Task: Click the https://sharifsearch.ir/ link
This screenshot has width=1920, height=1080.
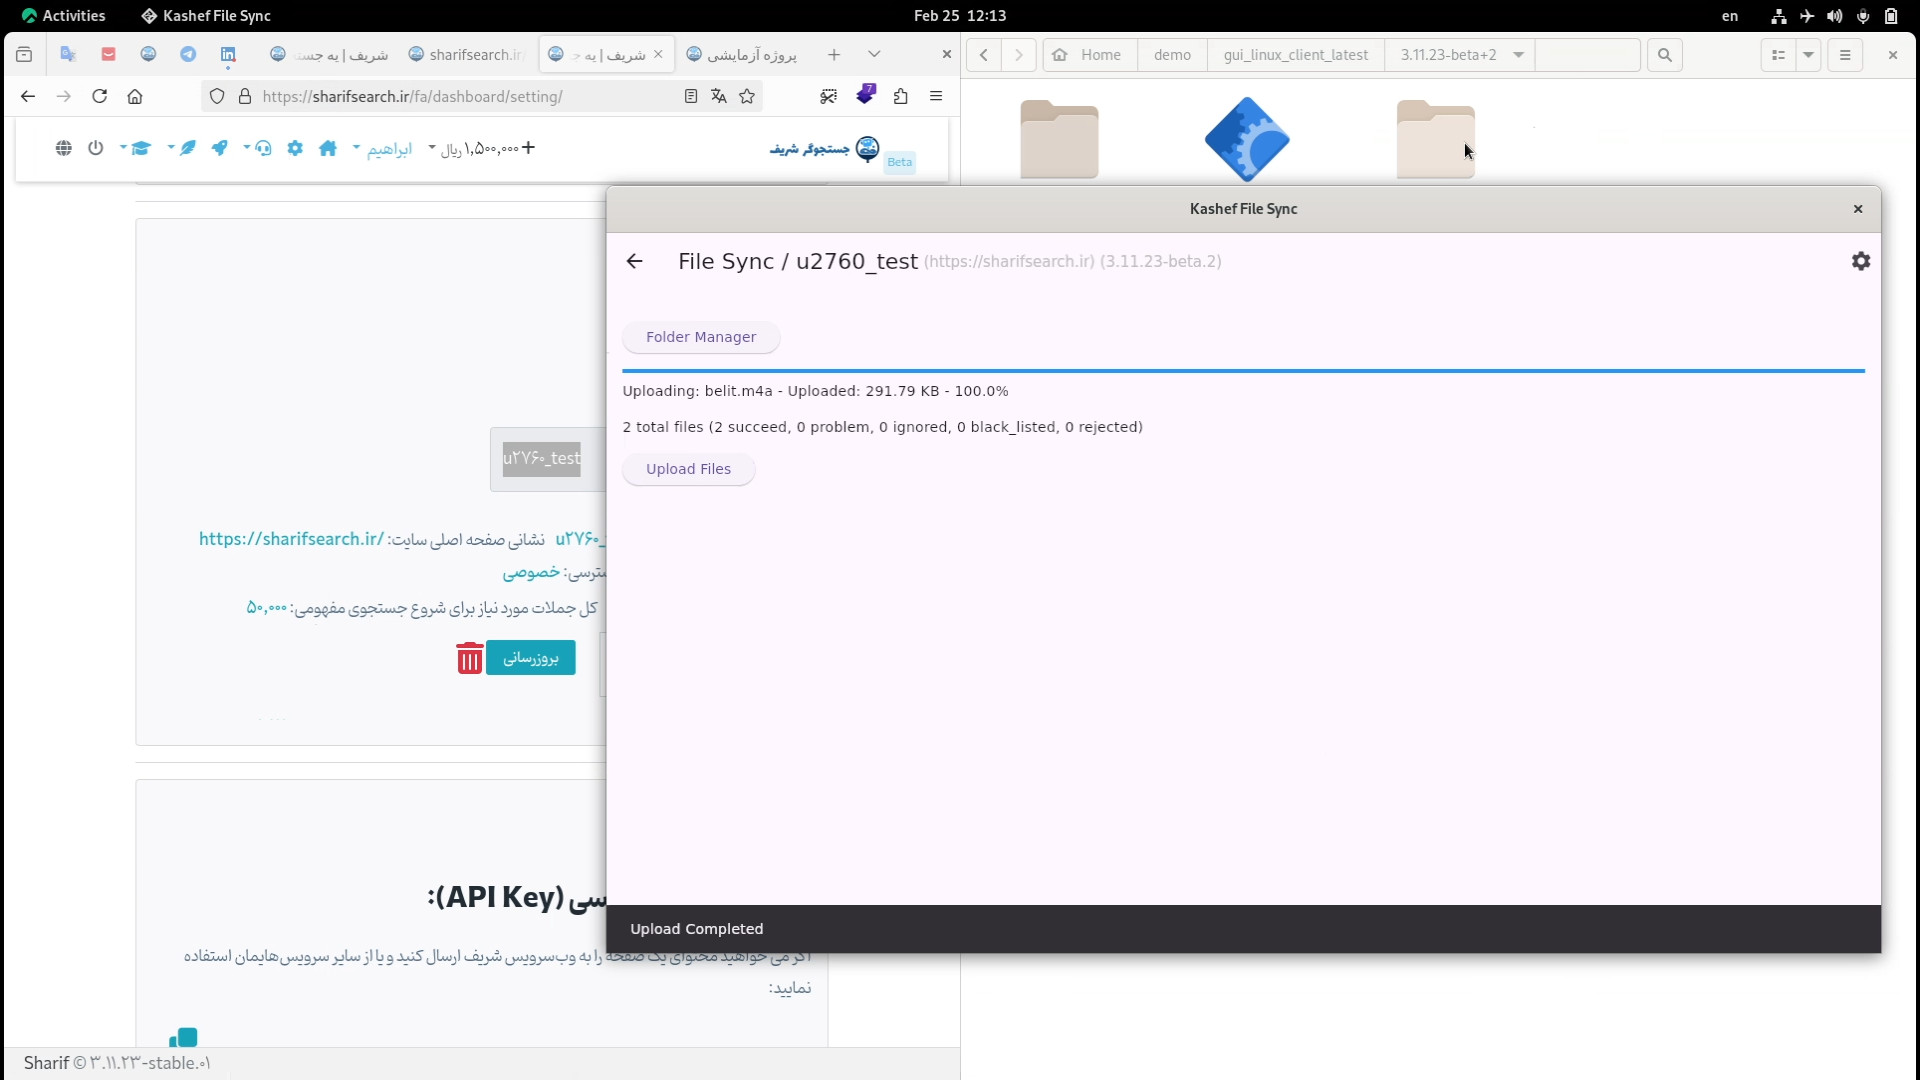Action: pos(291,539)
